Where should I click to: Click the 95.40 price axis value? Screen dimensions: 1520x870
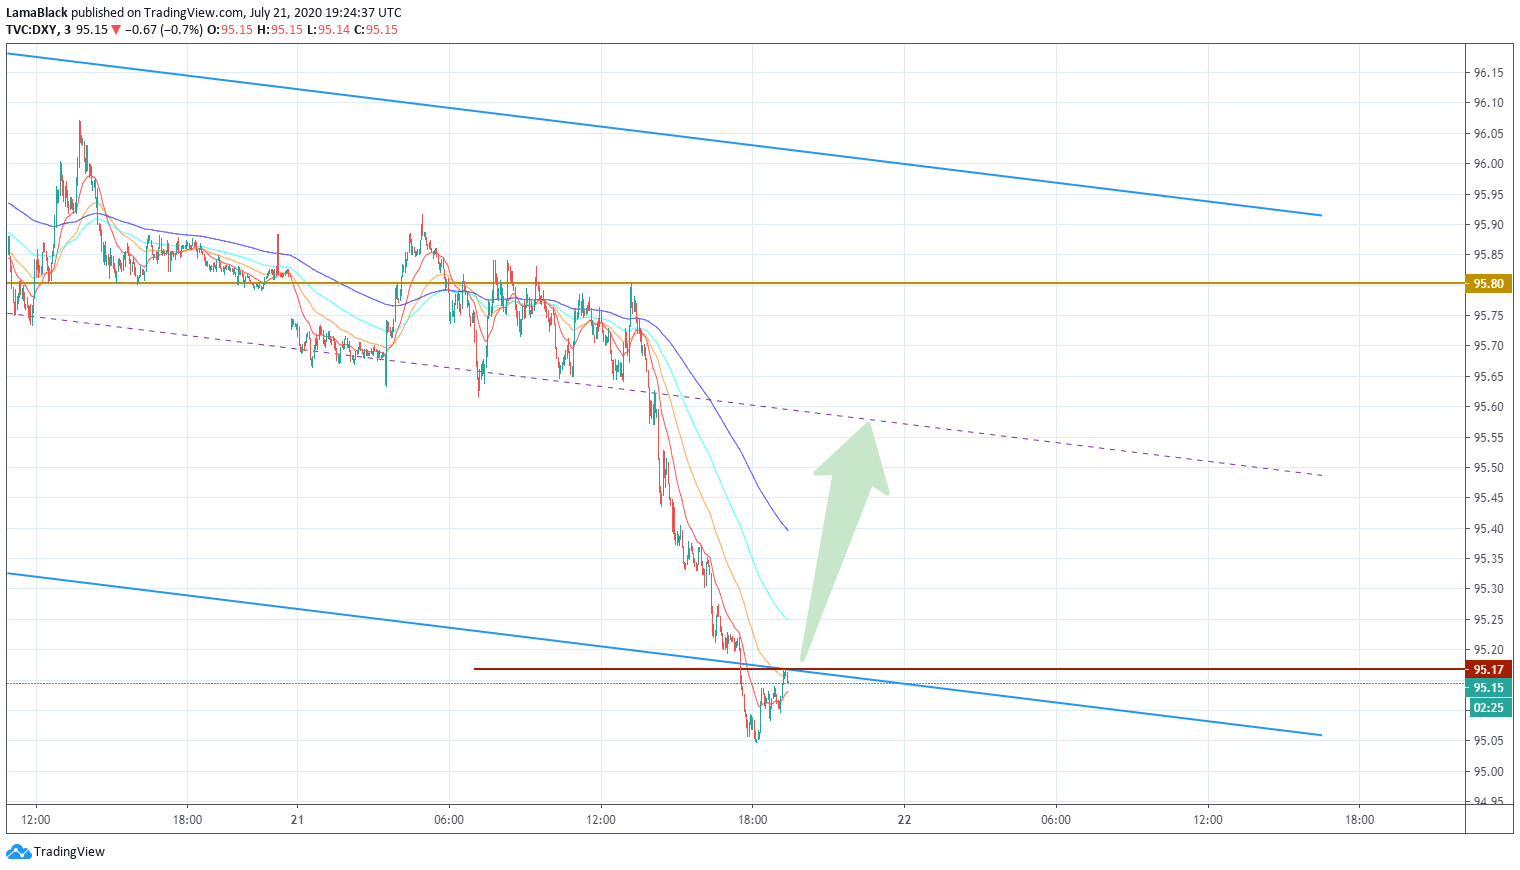[x=1488, y=529]
